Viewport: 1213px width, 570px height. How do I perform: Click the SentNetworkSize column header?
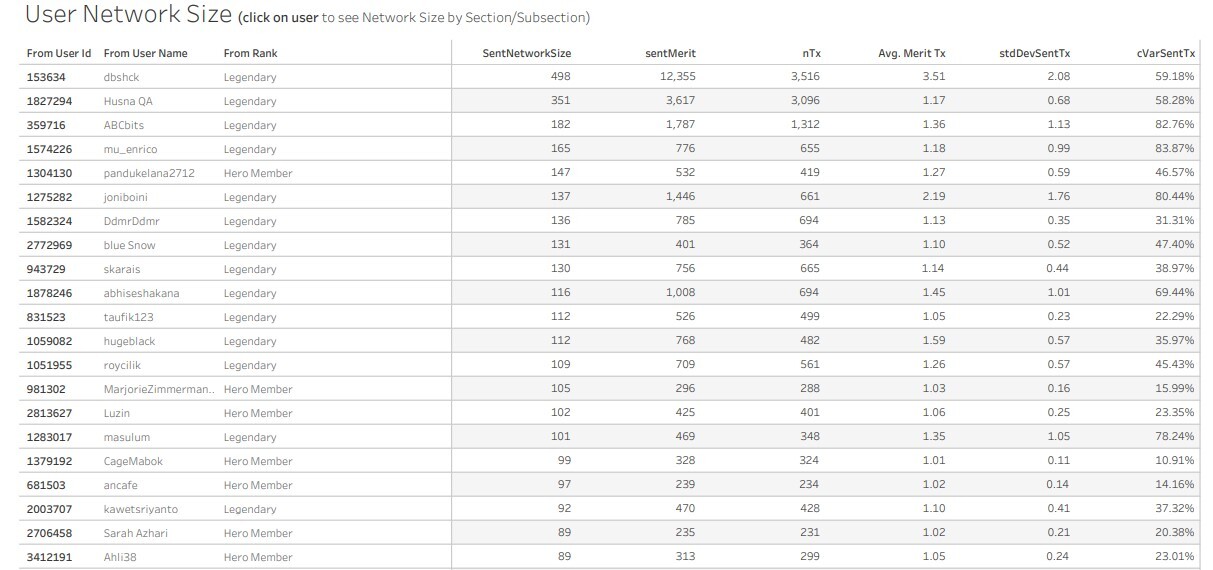pyautogui.click(x=526, y=53)
